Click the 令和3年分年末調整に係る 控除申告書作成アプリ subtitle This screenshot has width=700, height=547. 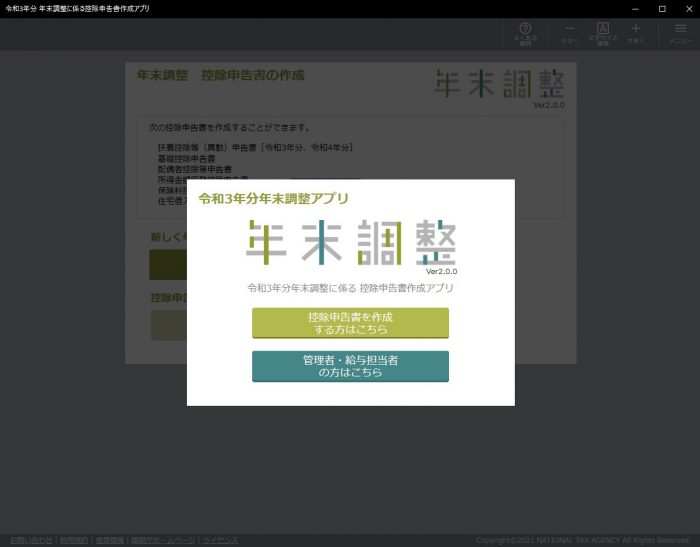[350, 288]
